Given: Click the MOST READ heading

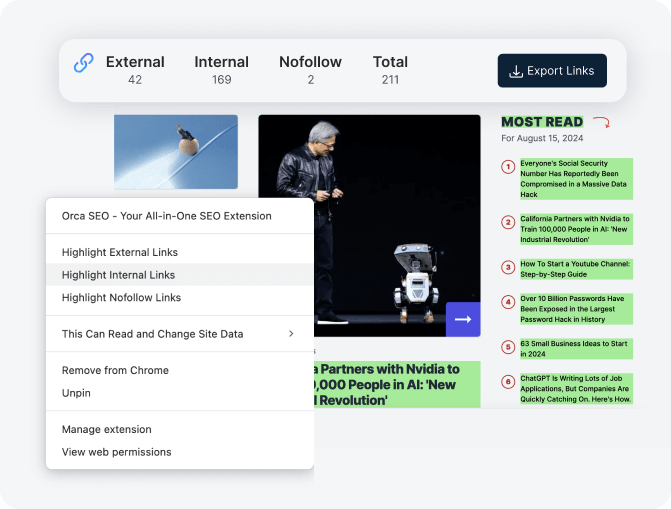Looking at the screenshot, I should click(x=542, y=122).
